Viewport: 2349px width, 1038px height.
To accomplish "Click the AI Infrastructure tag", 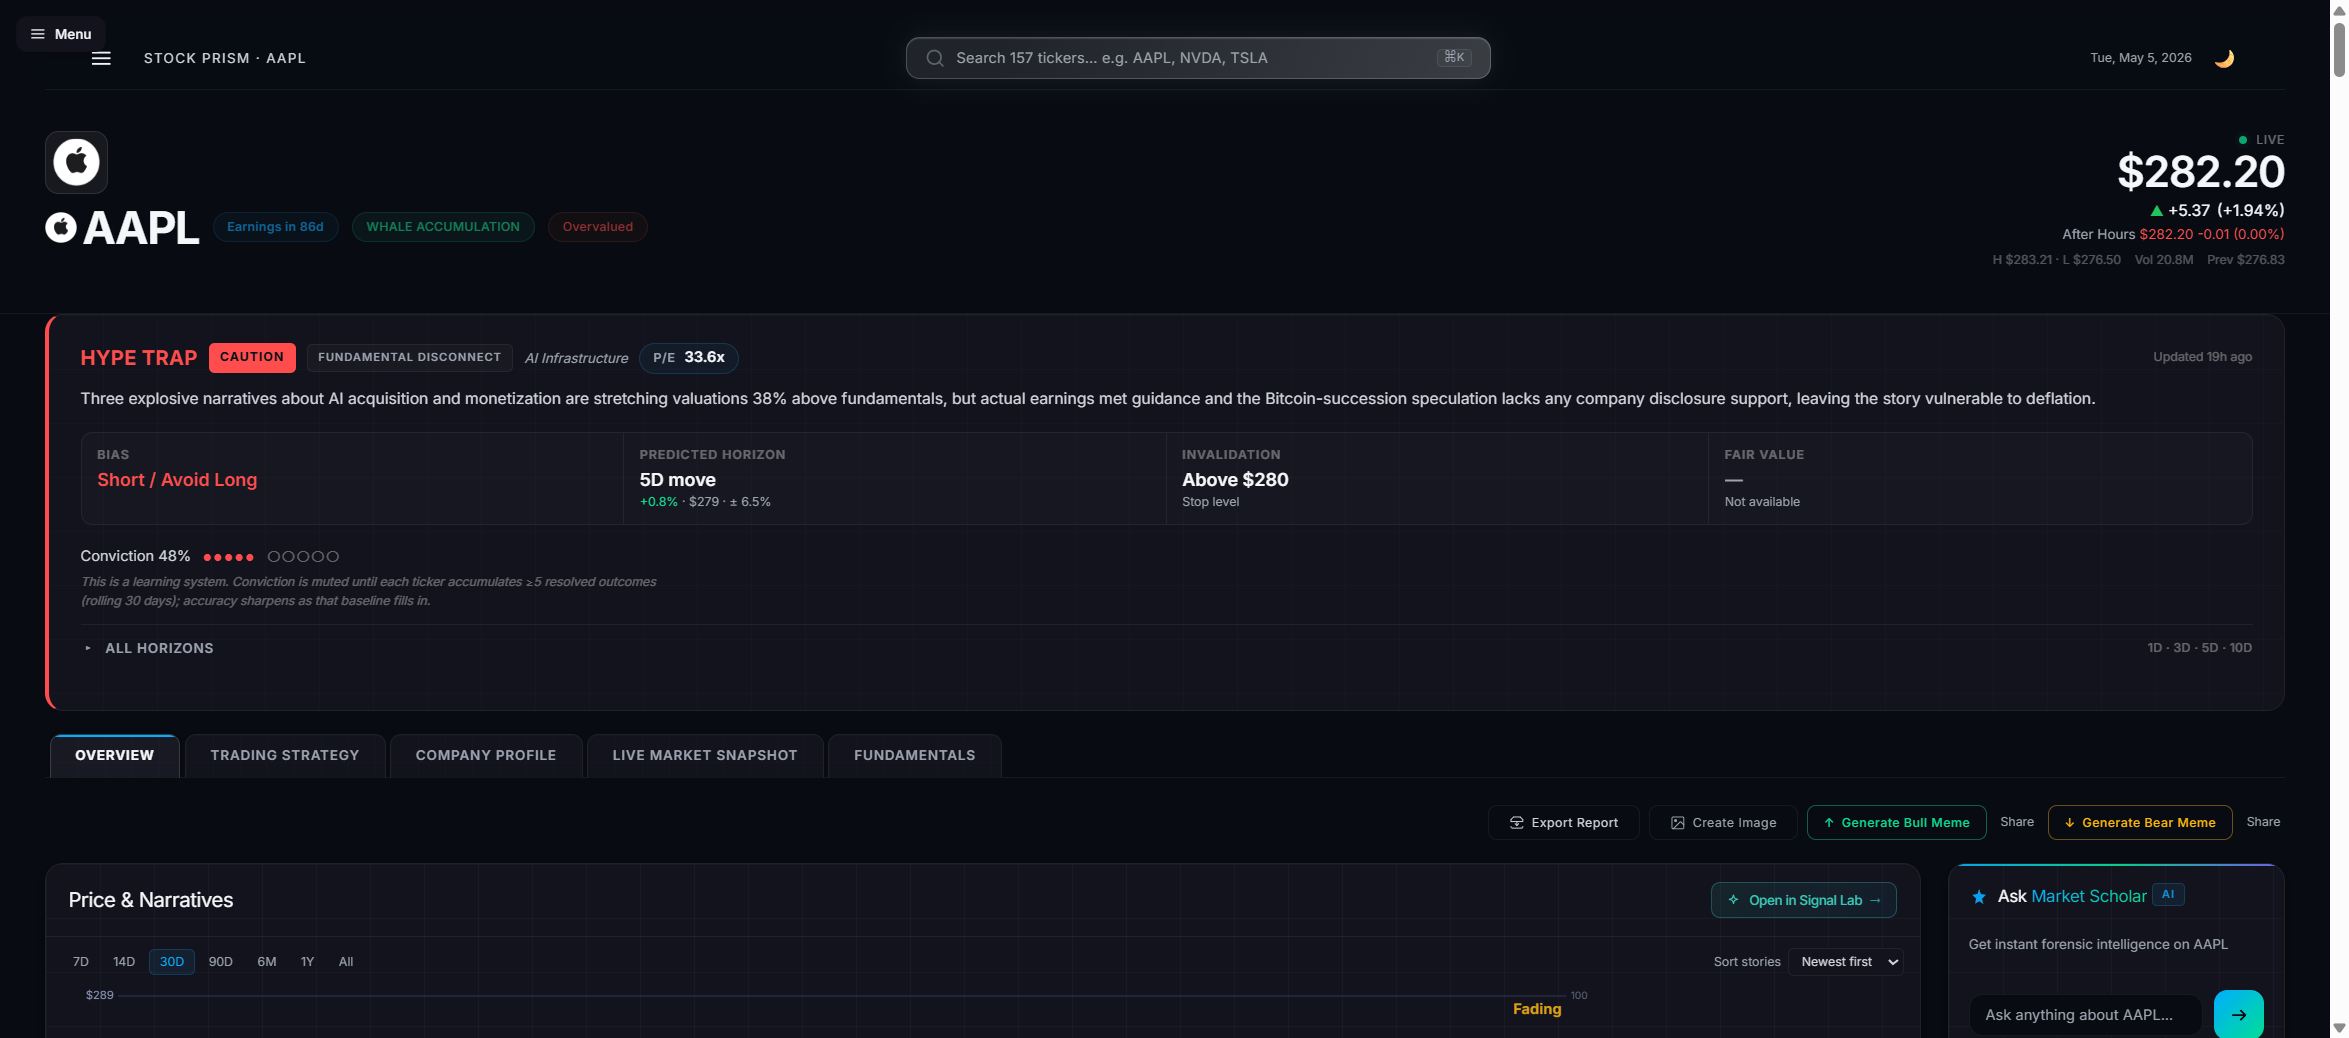I will tap(576, 358).
